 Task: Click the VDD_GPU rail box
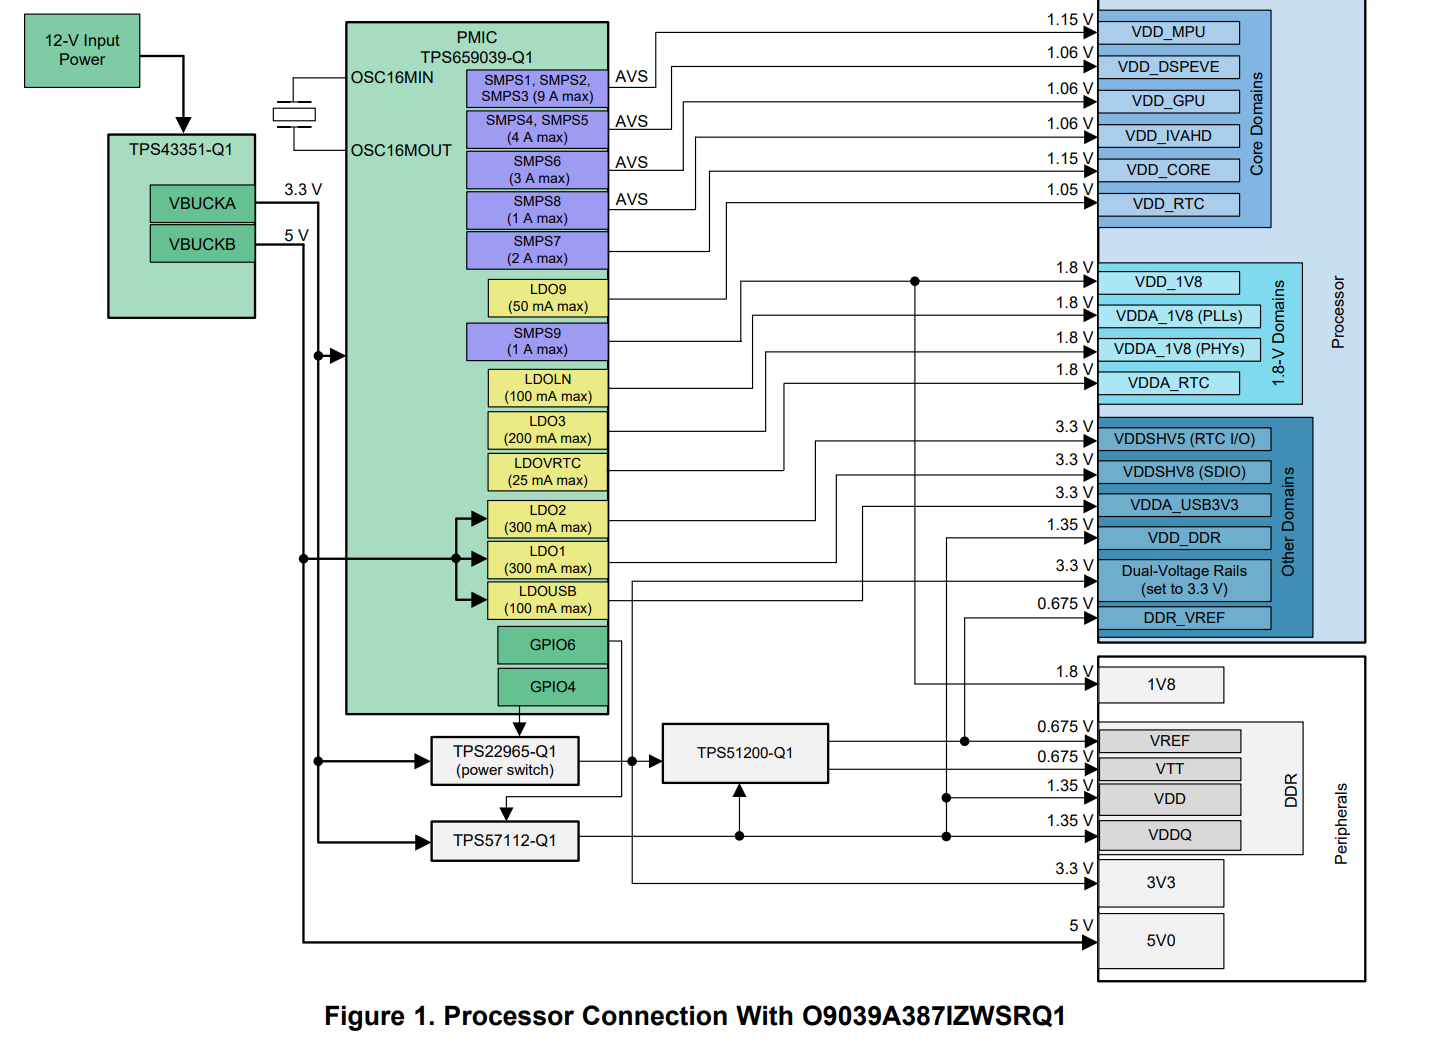point(1169,101)
